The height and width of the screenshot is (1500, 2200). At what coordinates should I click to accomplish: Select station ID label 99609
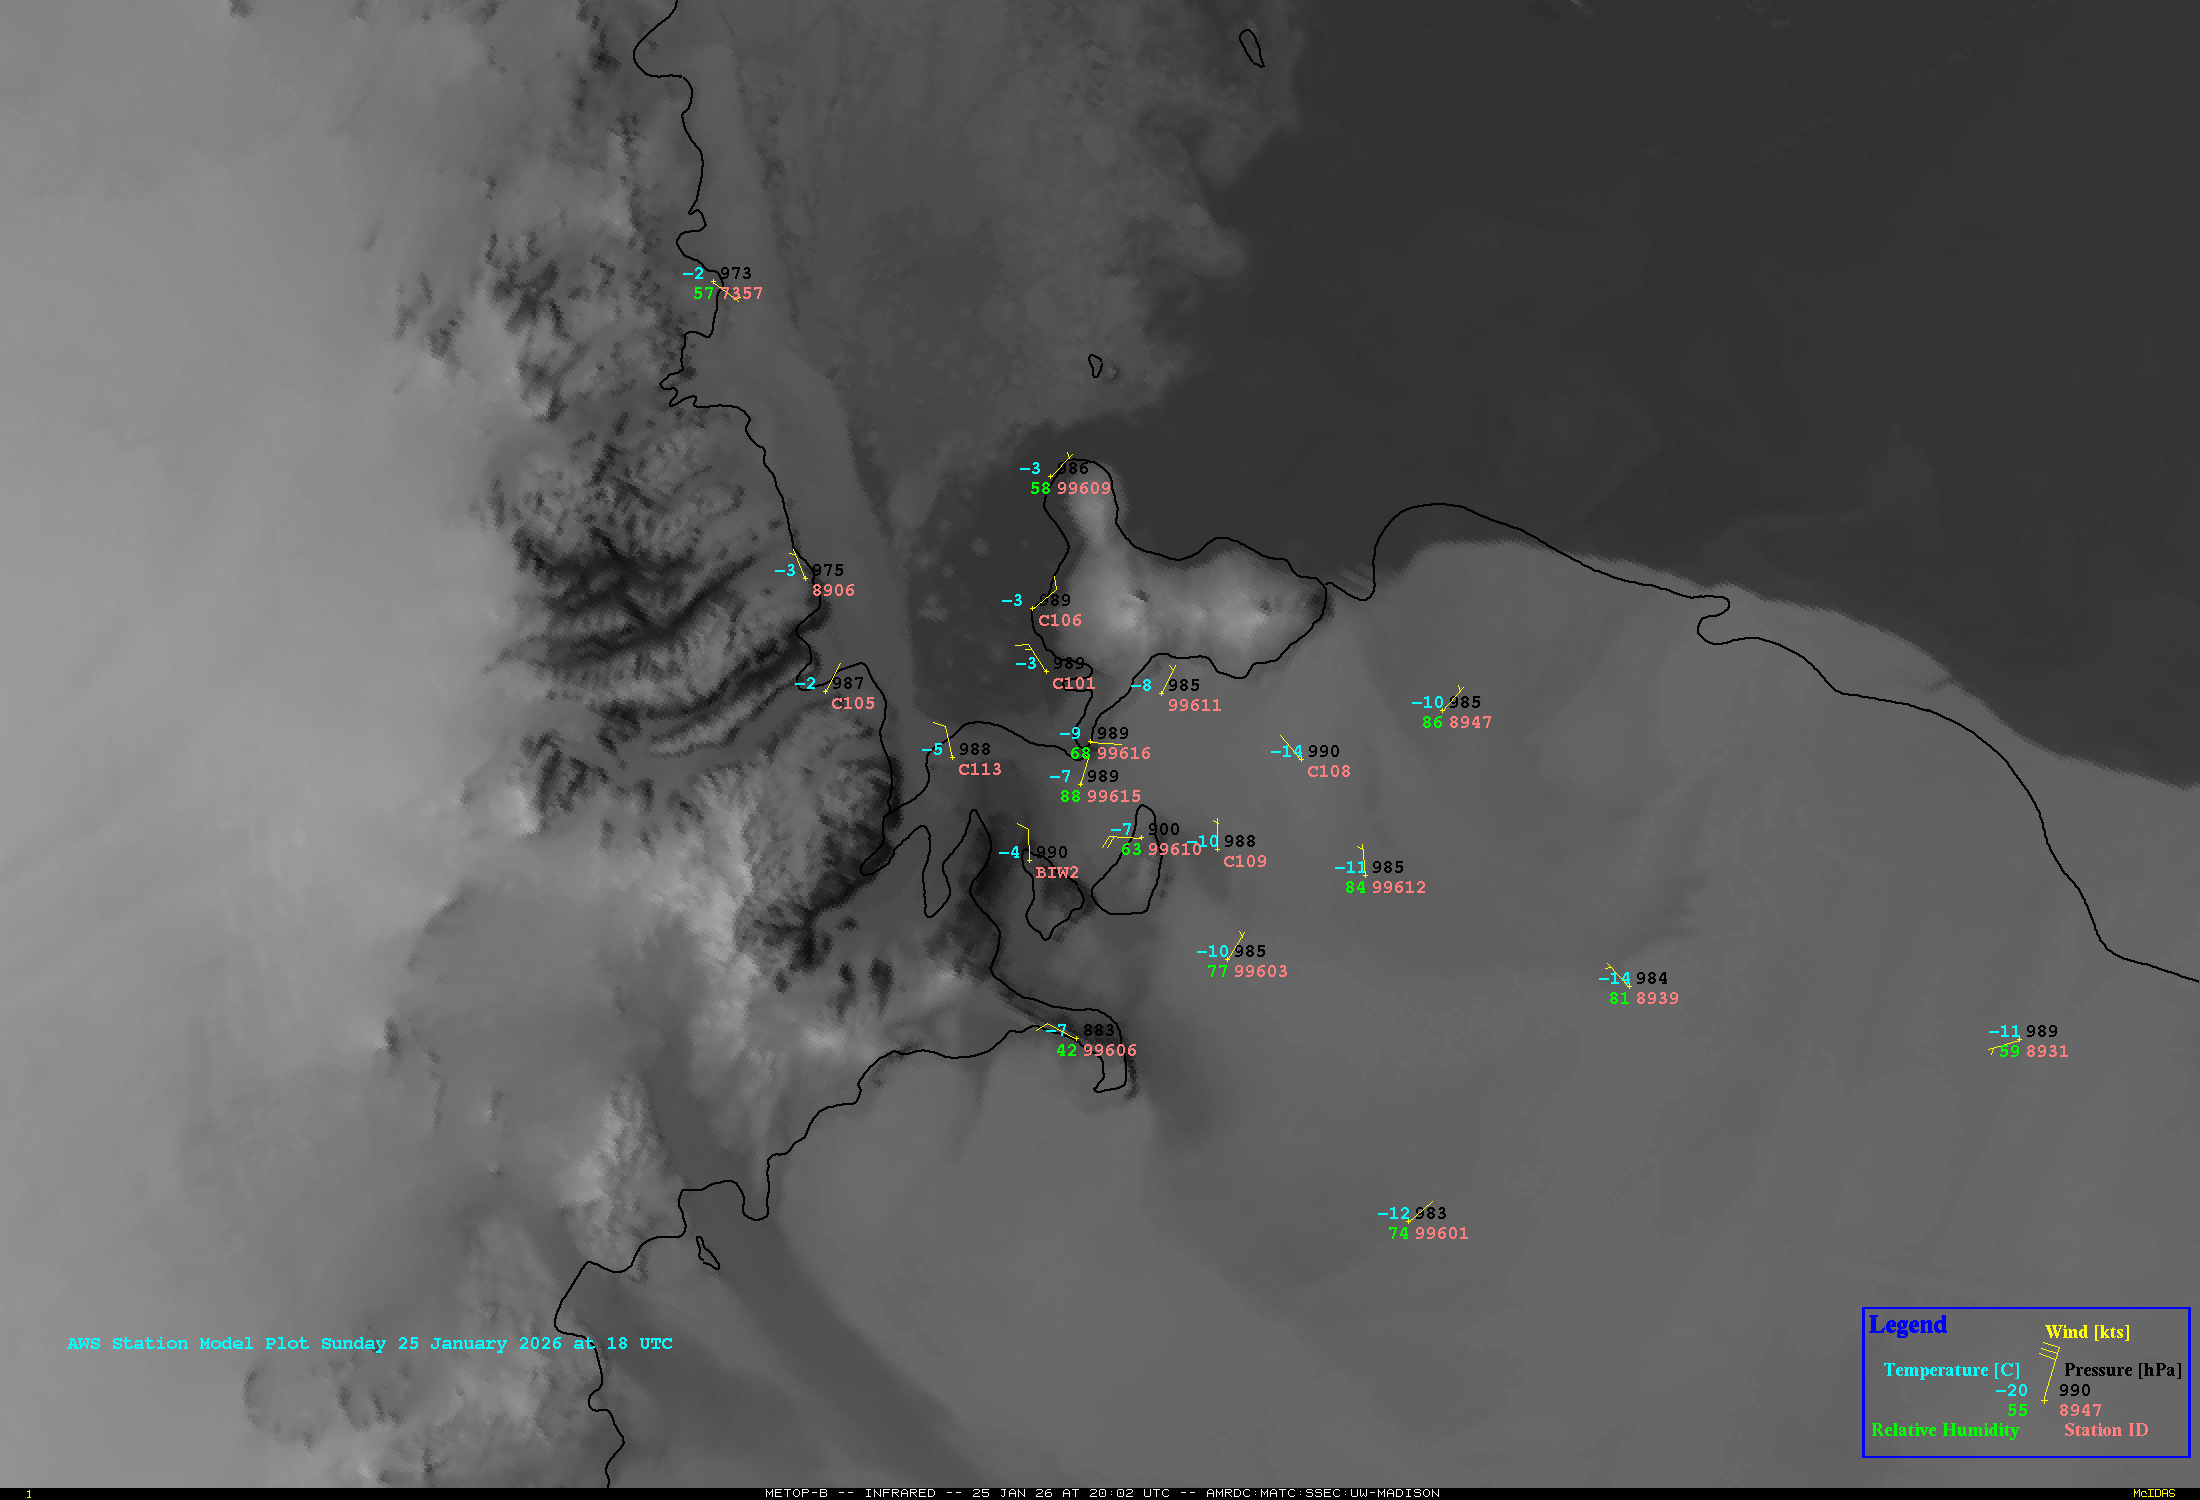(x=1084, y=489)
